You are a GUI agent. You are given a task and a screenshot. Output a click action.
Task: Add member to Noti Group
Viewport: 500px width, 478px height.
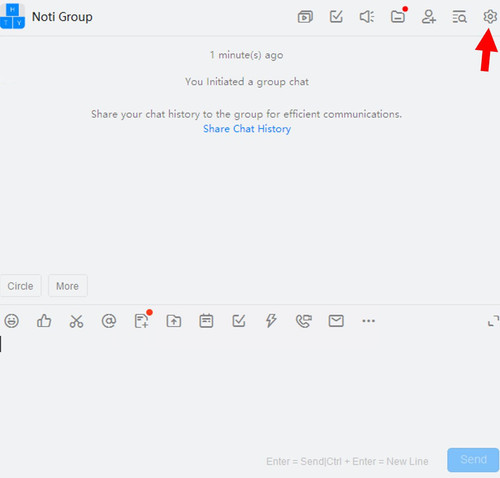click(429, 17)
